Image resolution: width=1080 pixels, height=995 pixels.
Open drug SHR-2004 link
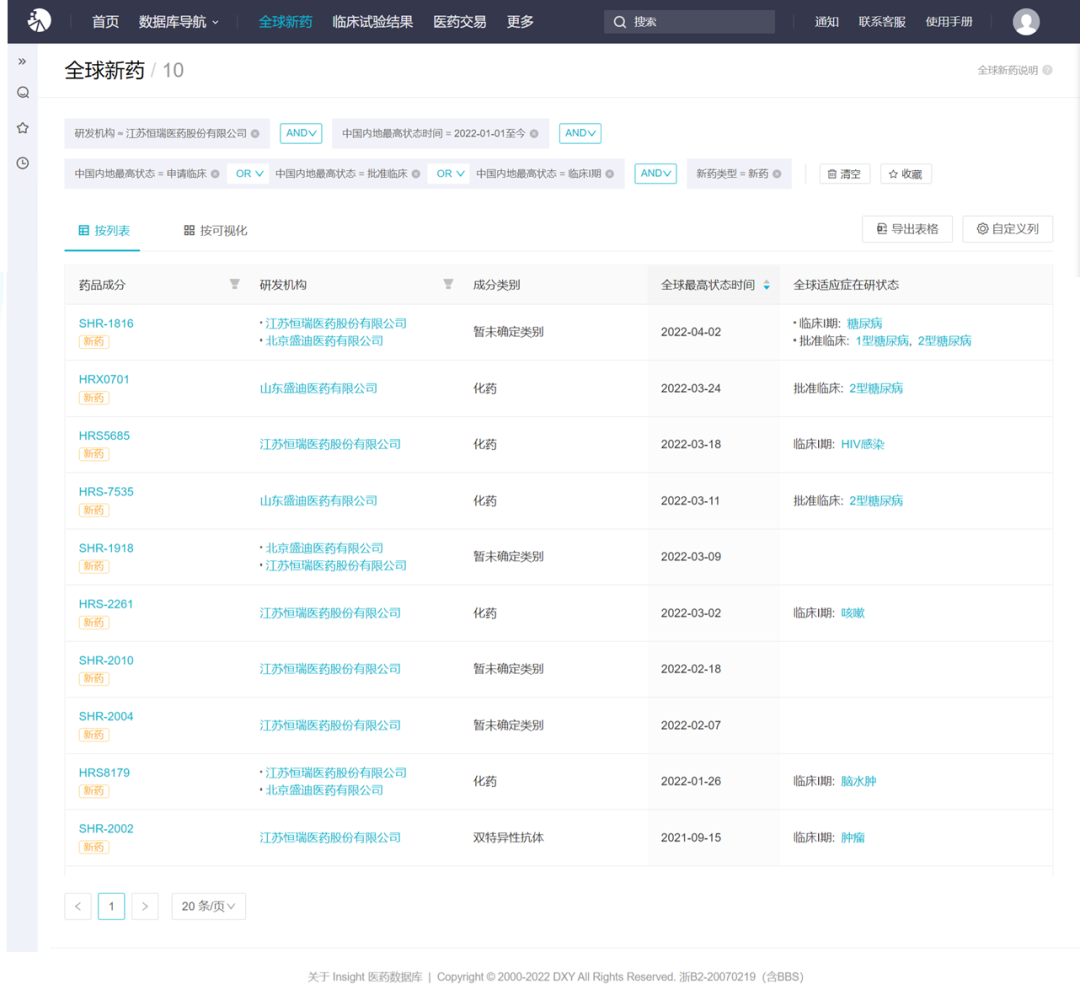pyautogui.click(x=106, y=716)
